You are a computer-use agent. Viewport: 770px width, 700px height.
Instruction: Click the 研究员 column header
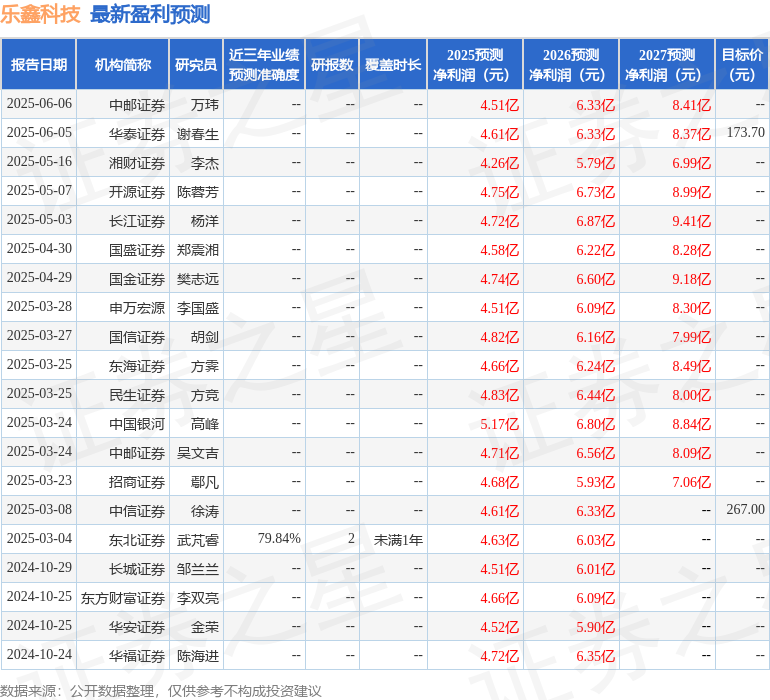(196, 64)
